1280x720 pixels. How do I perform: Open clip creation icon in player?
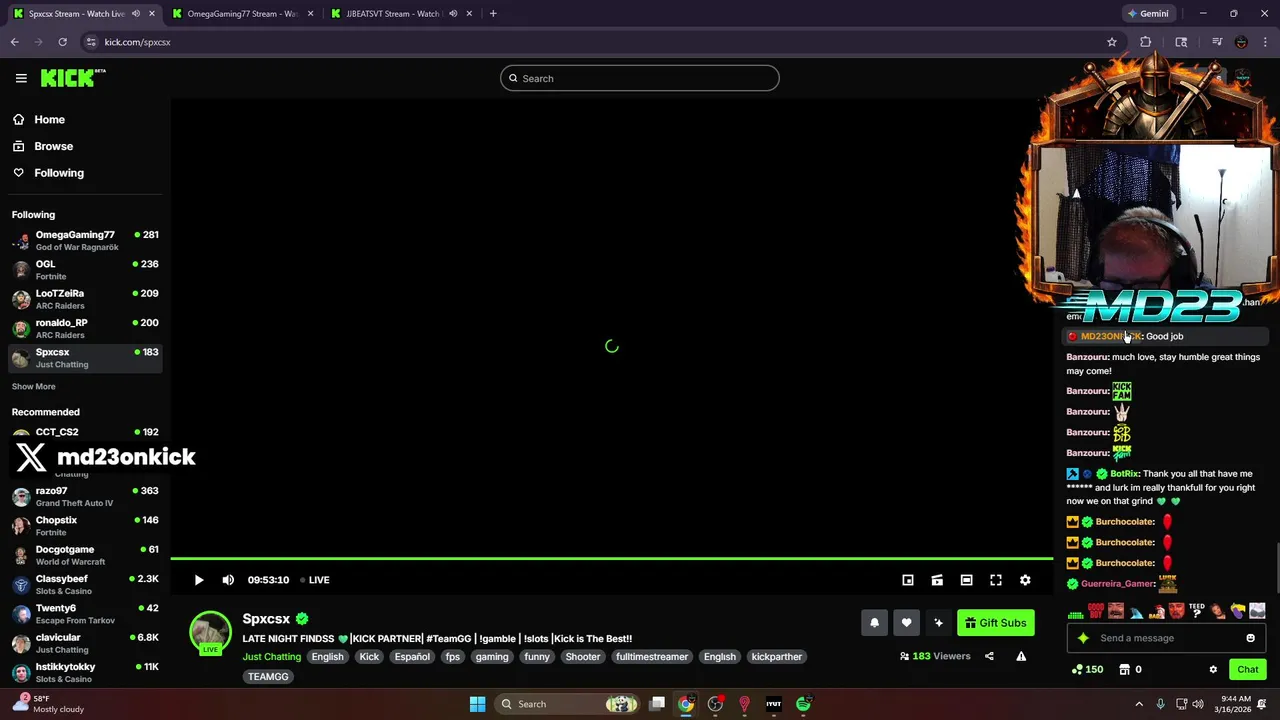click(x=937, y=580)
